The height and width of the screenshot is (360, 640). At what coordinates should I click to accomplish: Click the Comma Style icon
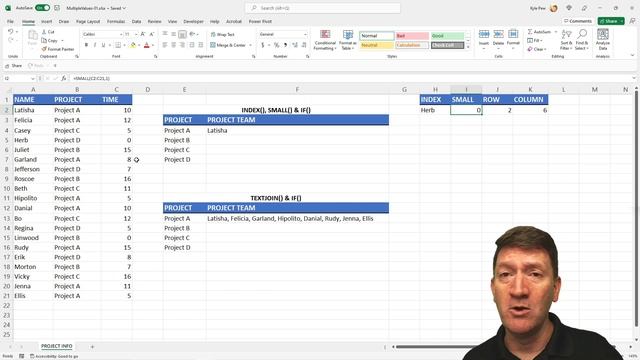(285, 45)
